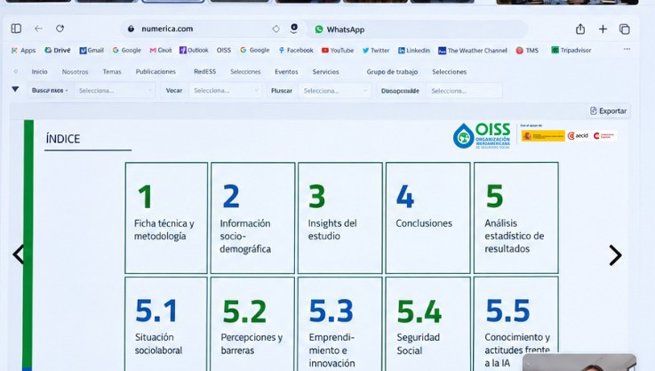
Task: Reload the page with refresh icon
Action: 60,28
